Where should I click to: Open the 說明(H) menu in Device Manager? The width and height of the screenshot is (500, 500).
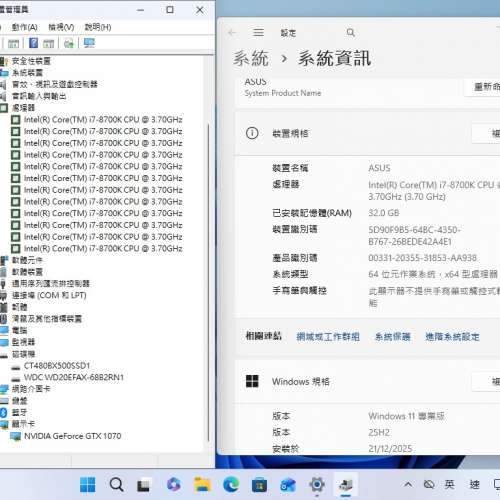pos(98,27)
